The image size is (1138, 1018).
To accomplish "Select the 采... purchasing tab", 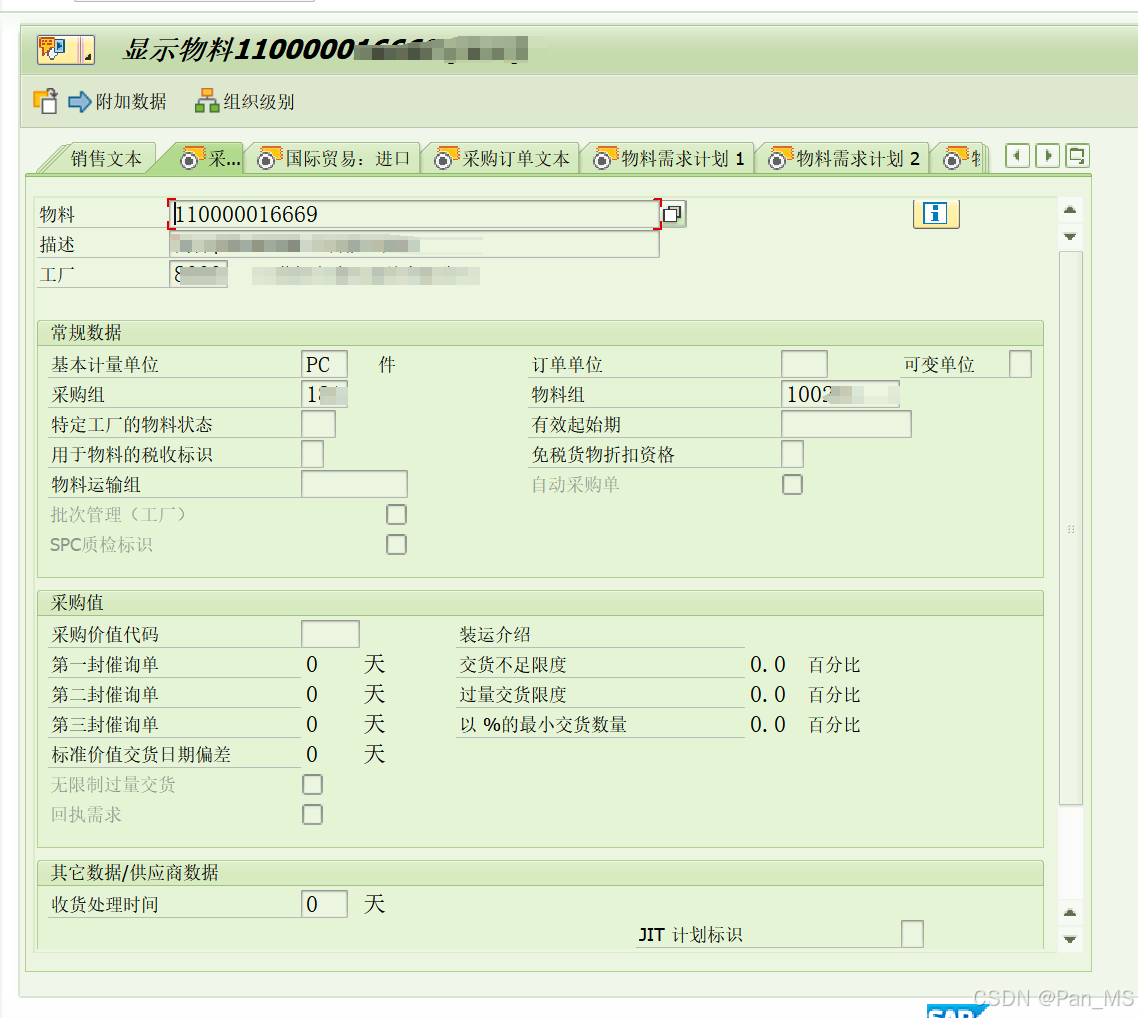I will pyautogui.click(x=211, y=158).
